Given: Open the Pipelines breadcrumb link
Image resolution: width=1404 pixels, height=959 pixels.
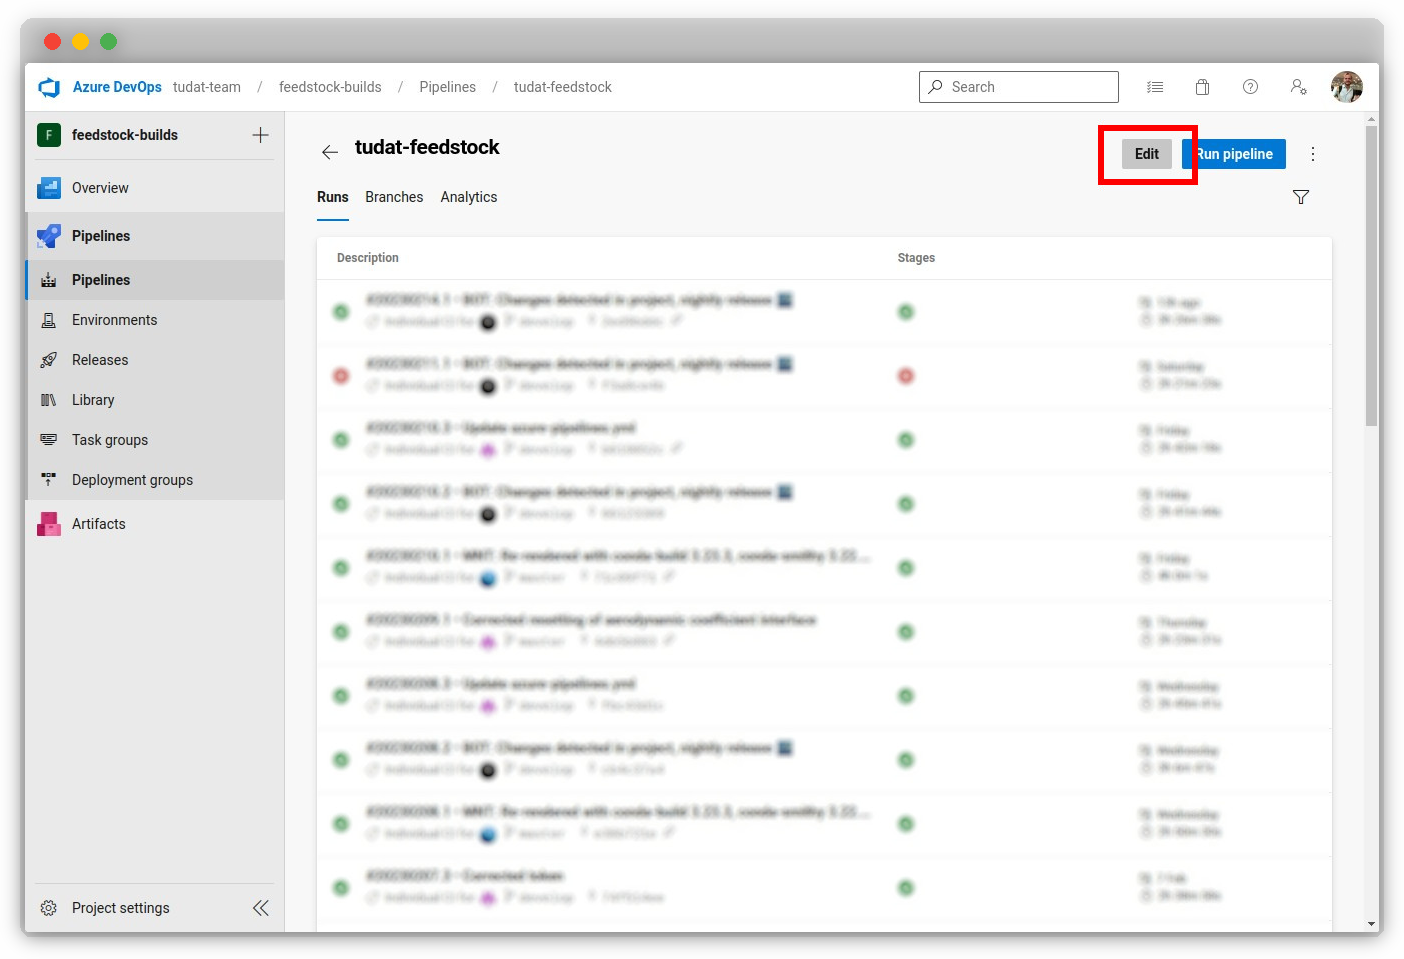Looking at the screenshot, I should 448,87.
